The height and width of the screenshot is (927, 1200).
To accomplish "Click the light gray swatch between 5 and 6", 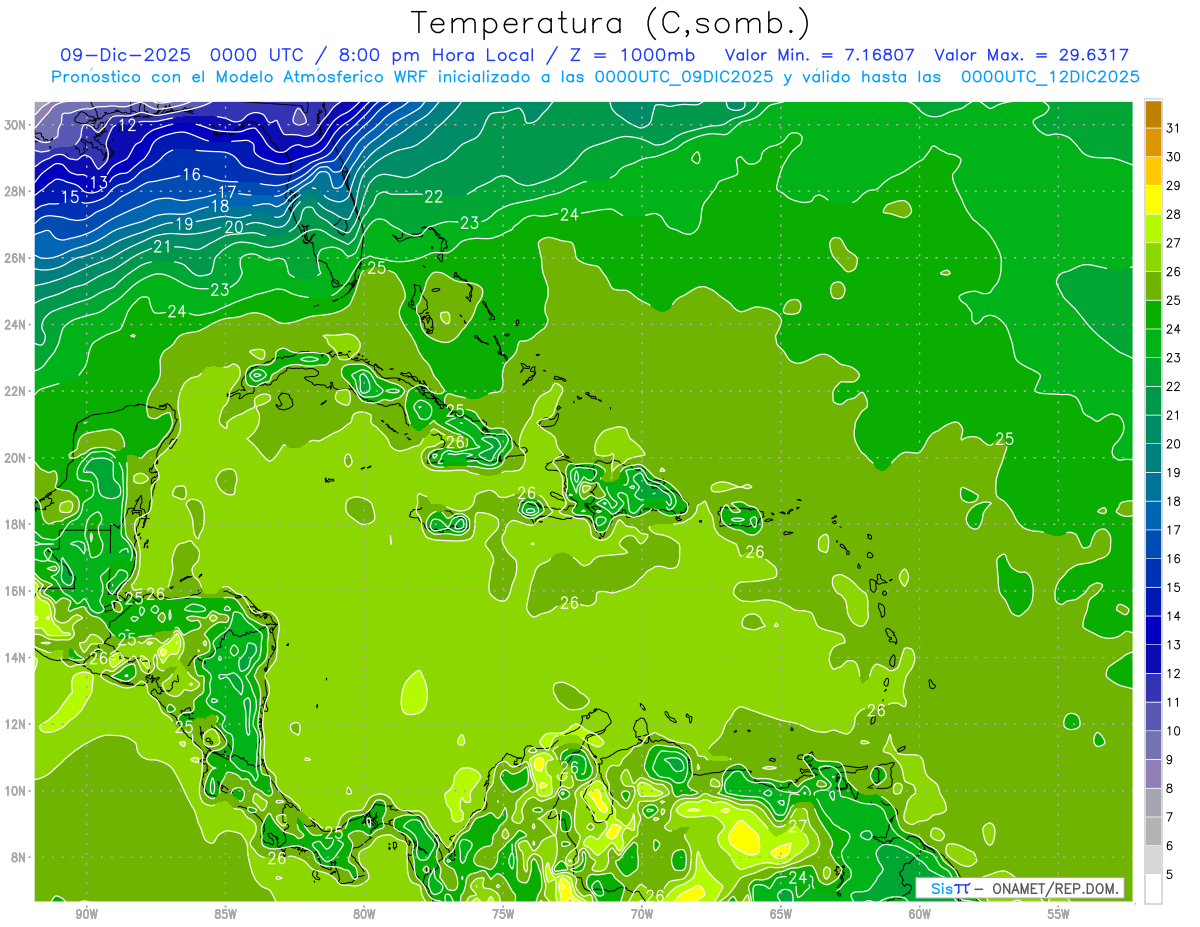I will pos(1153,860).
